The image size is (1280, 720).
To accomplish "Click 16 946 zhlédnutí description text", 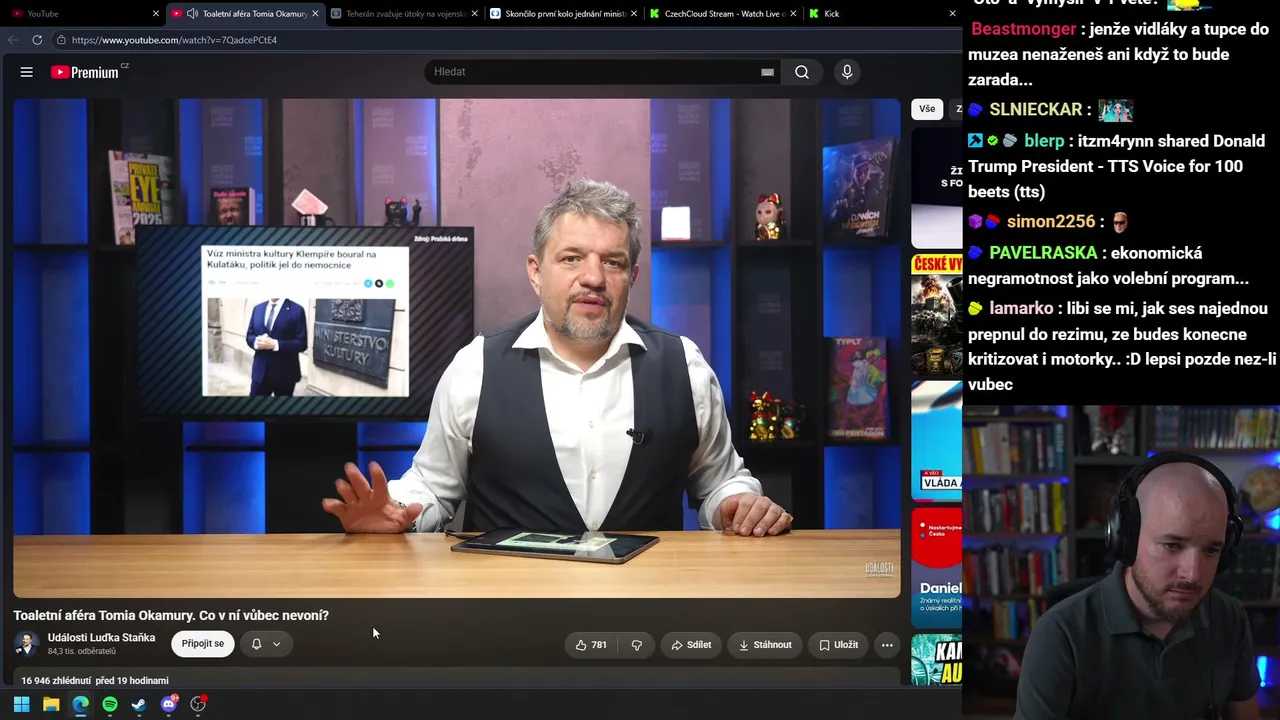I will click(x=95, y=681).
